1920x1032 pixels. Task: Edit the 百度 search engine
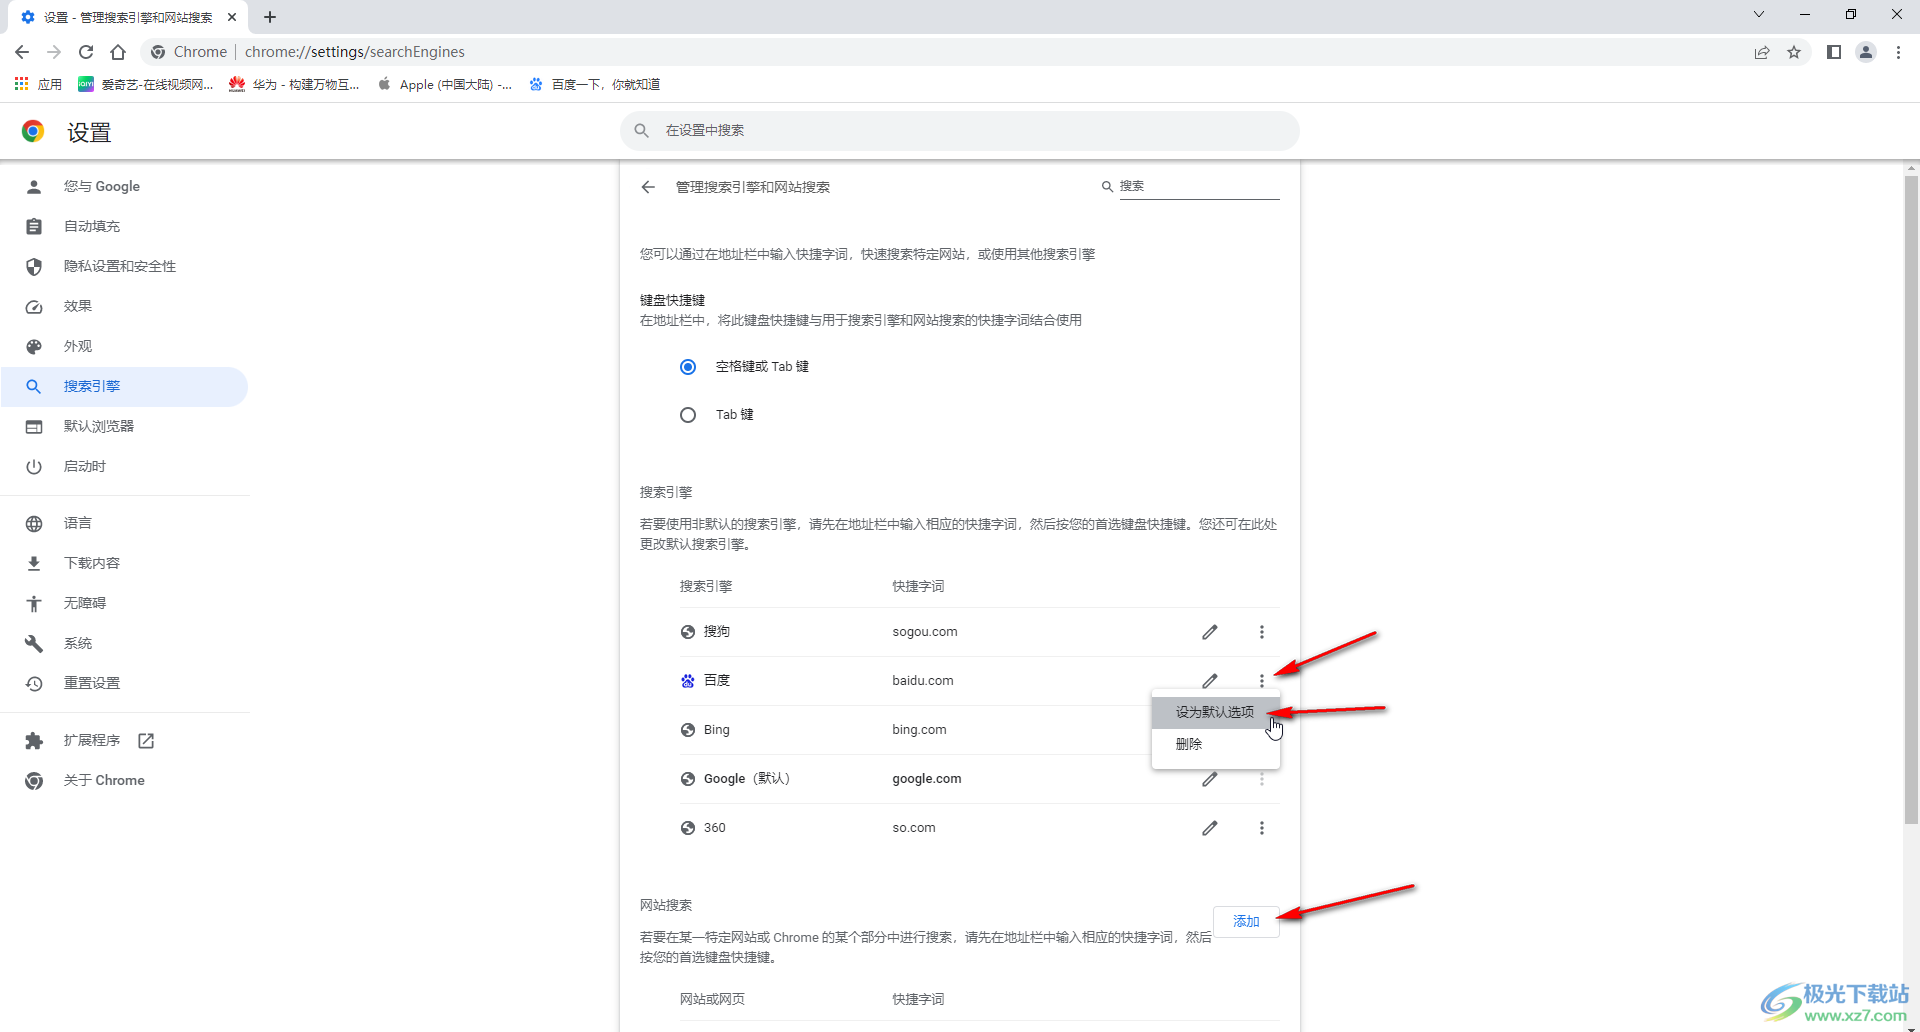(1210, 680)
